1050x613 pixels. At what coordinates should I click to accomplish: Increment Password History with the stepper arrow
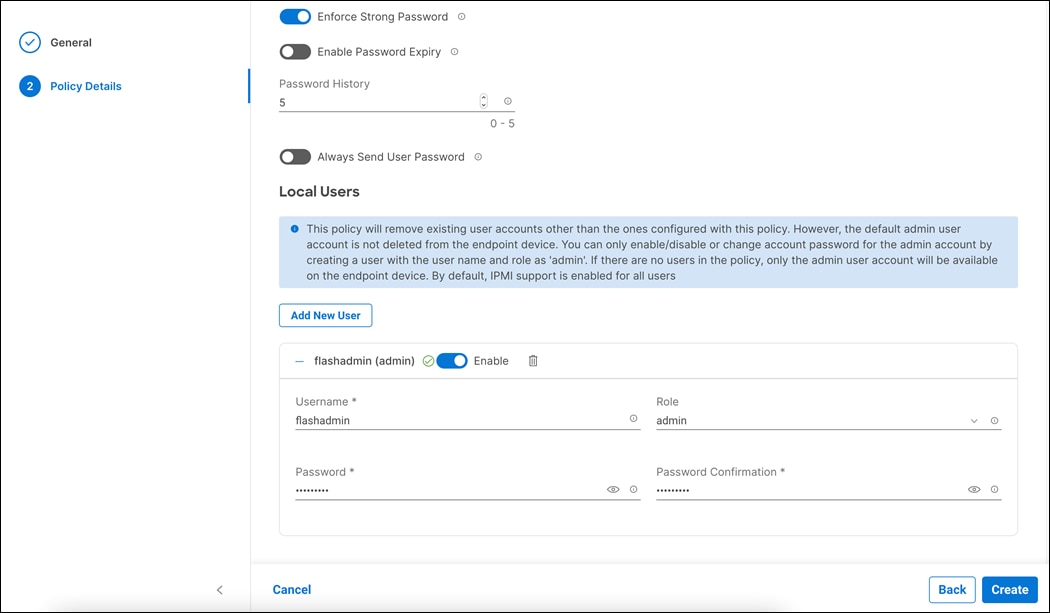click(483, 97)
